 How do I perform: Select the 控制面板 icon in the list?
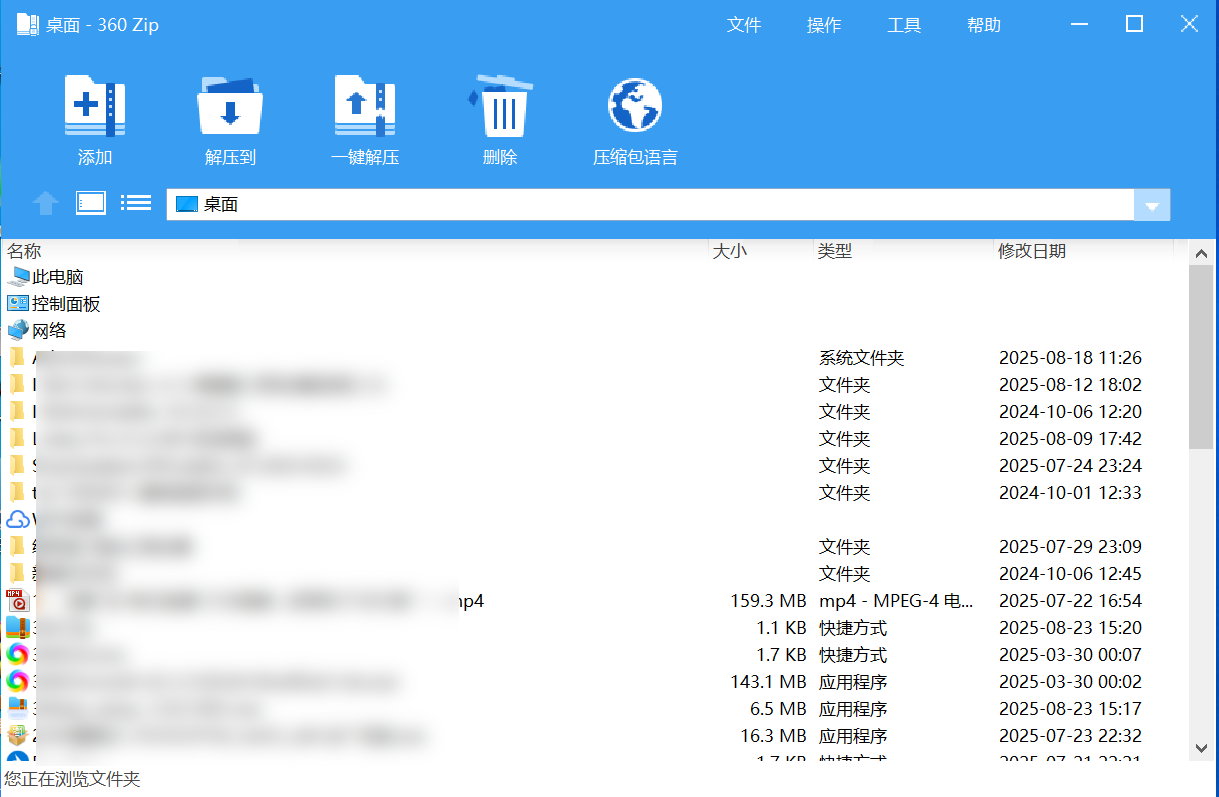tap(18, 303)
